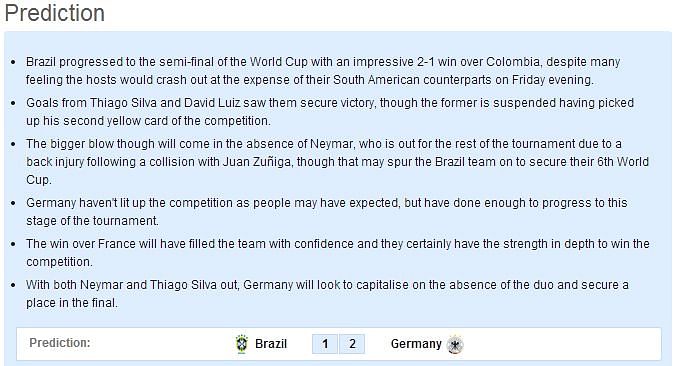Click the paragraph about Thiago Silva and David Luiz goals
The image size is (677, 366).
point(330,112)
